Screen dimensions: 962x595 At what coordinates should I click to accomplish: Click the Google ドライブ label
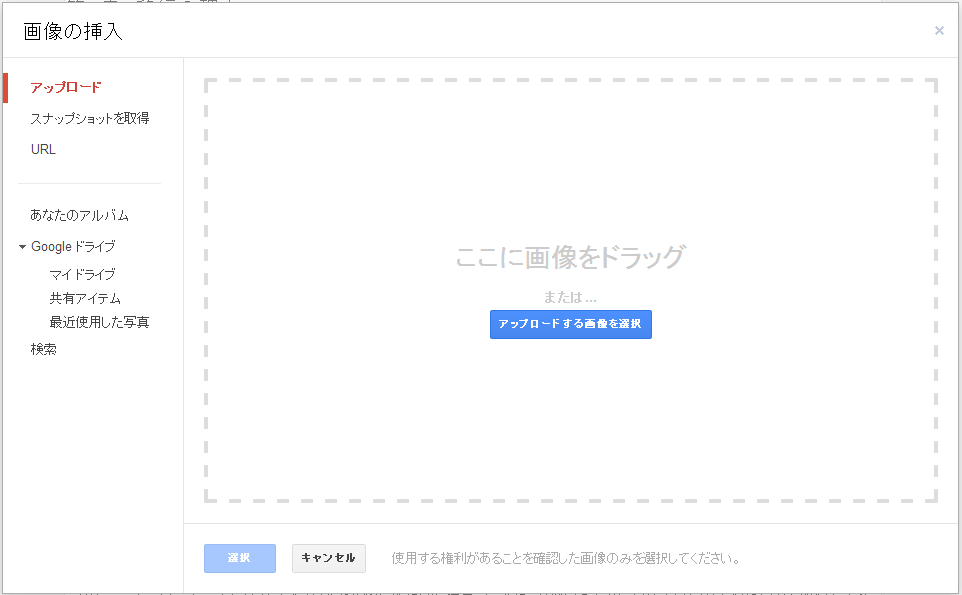coord(73,246)
